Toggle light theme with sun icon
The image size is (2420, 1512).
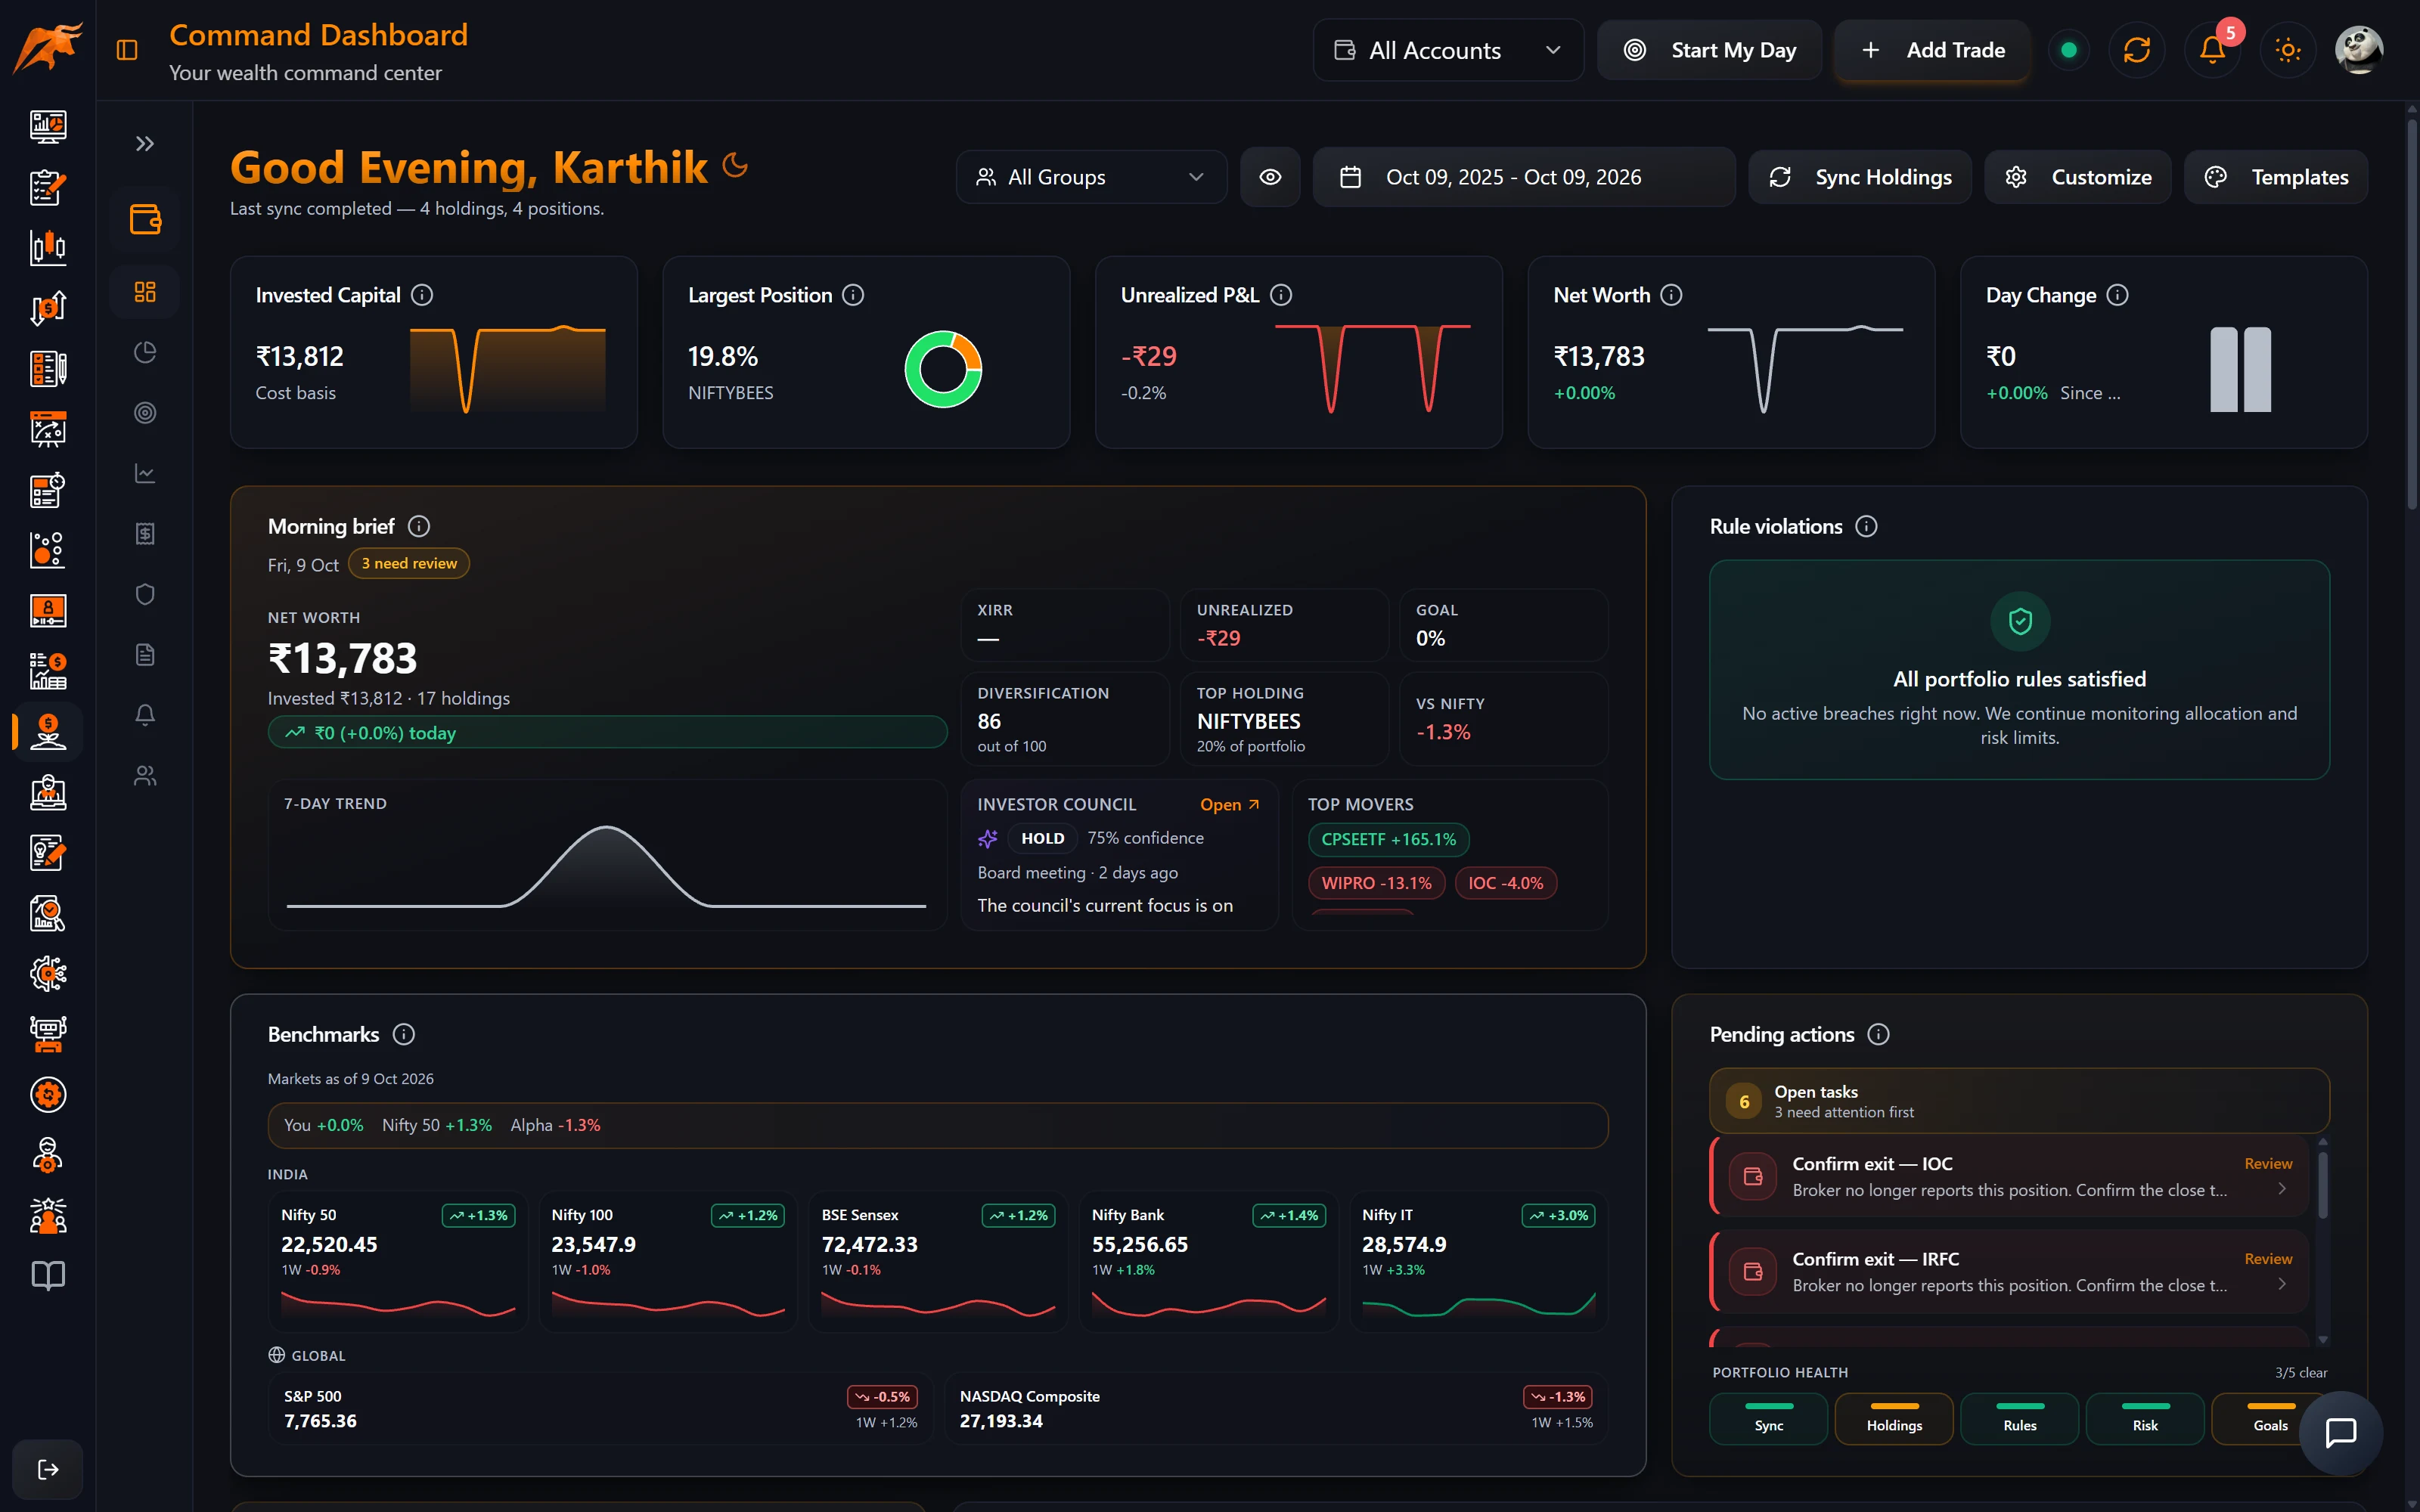click(2287, 50)
